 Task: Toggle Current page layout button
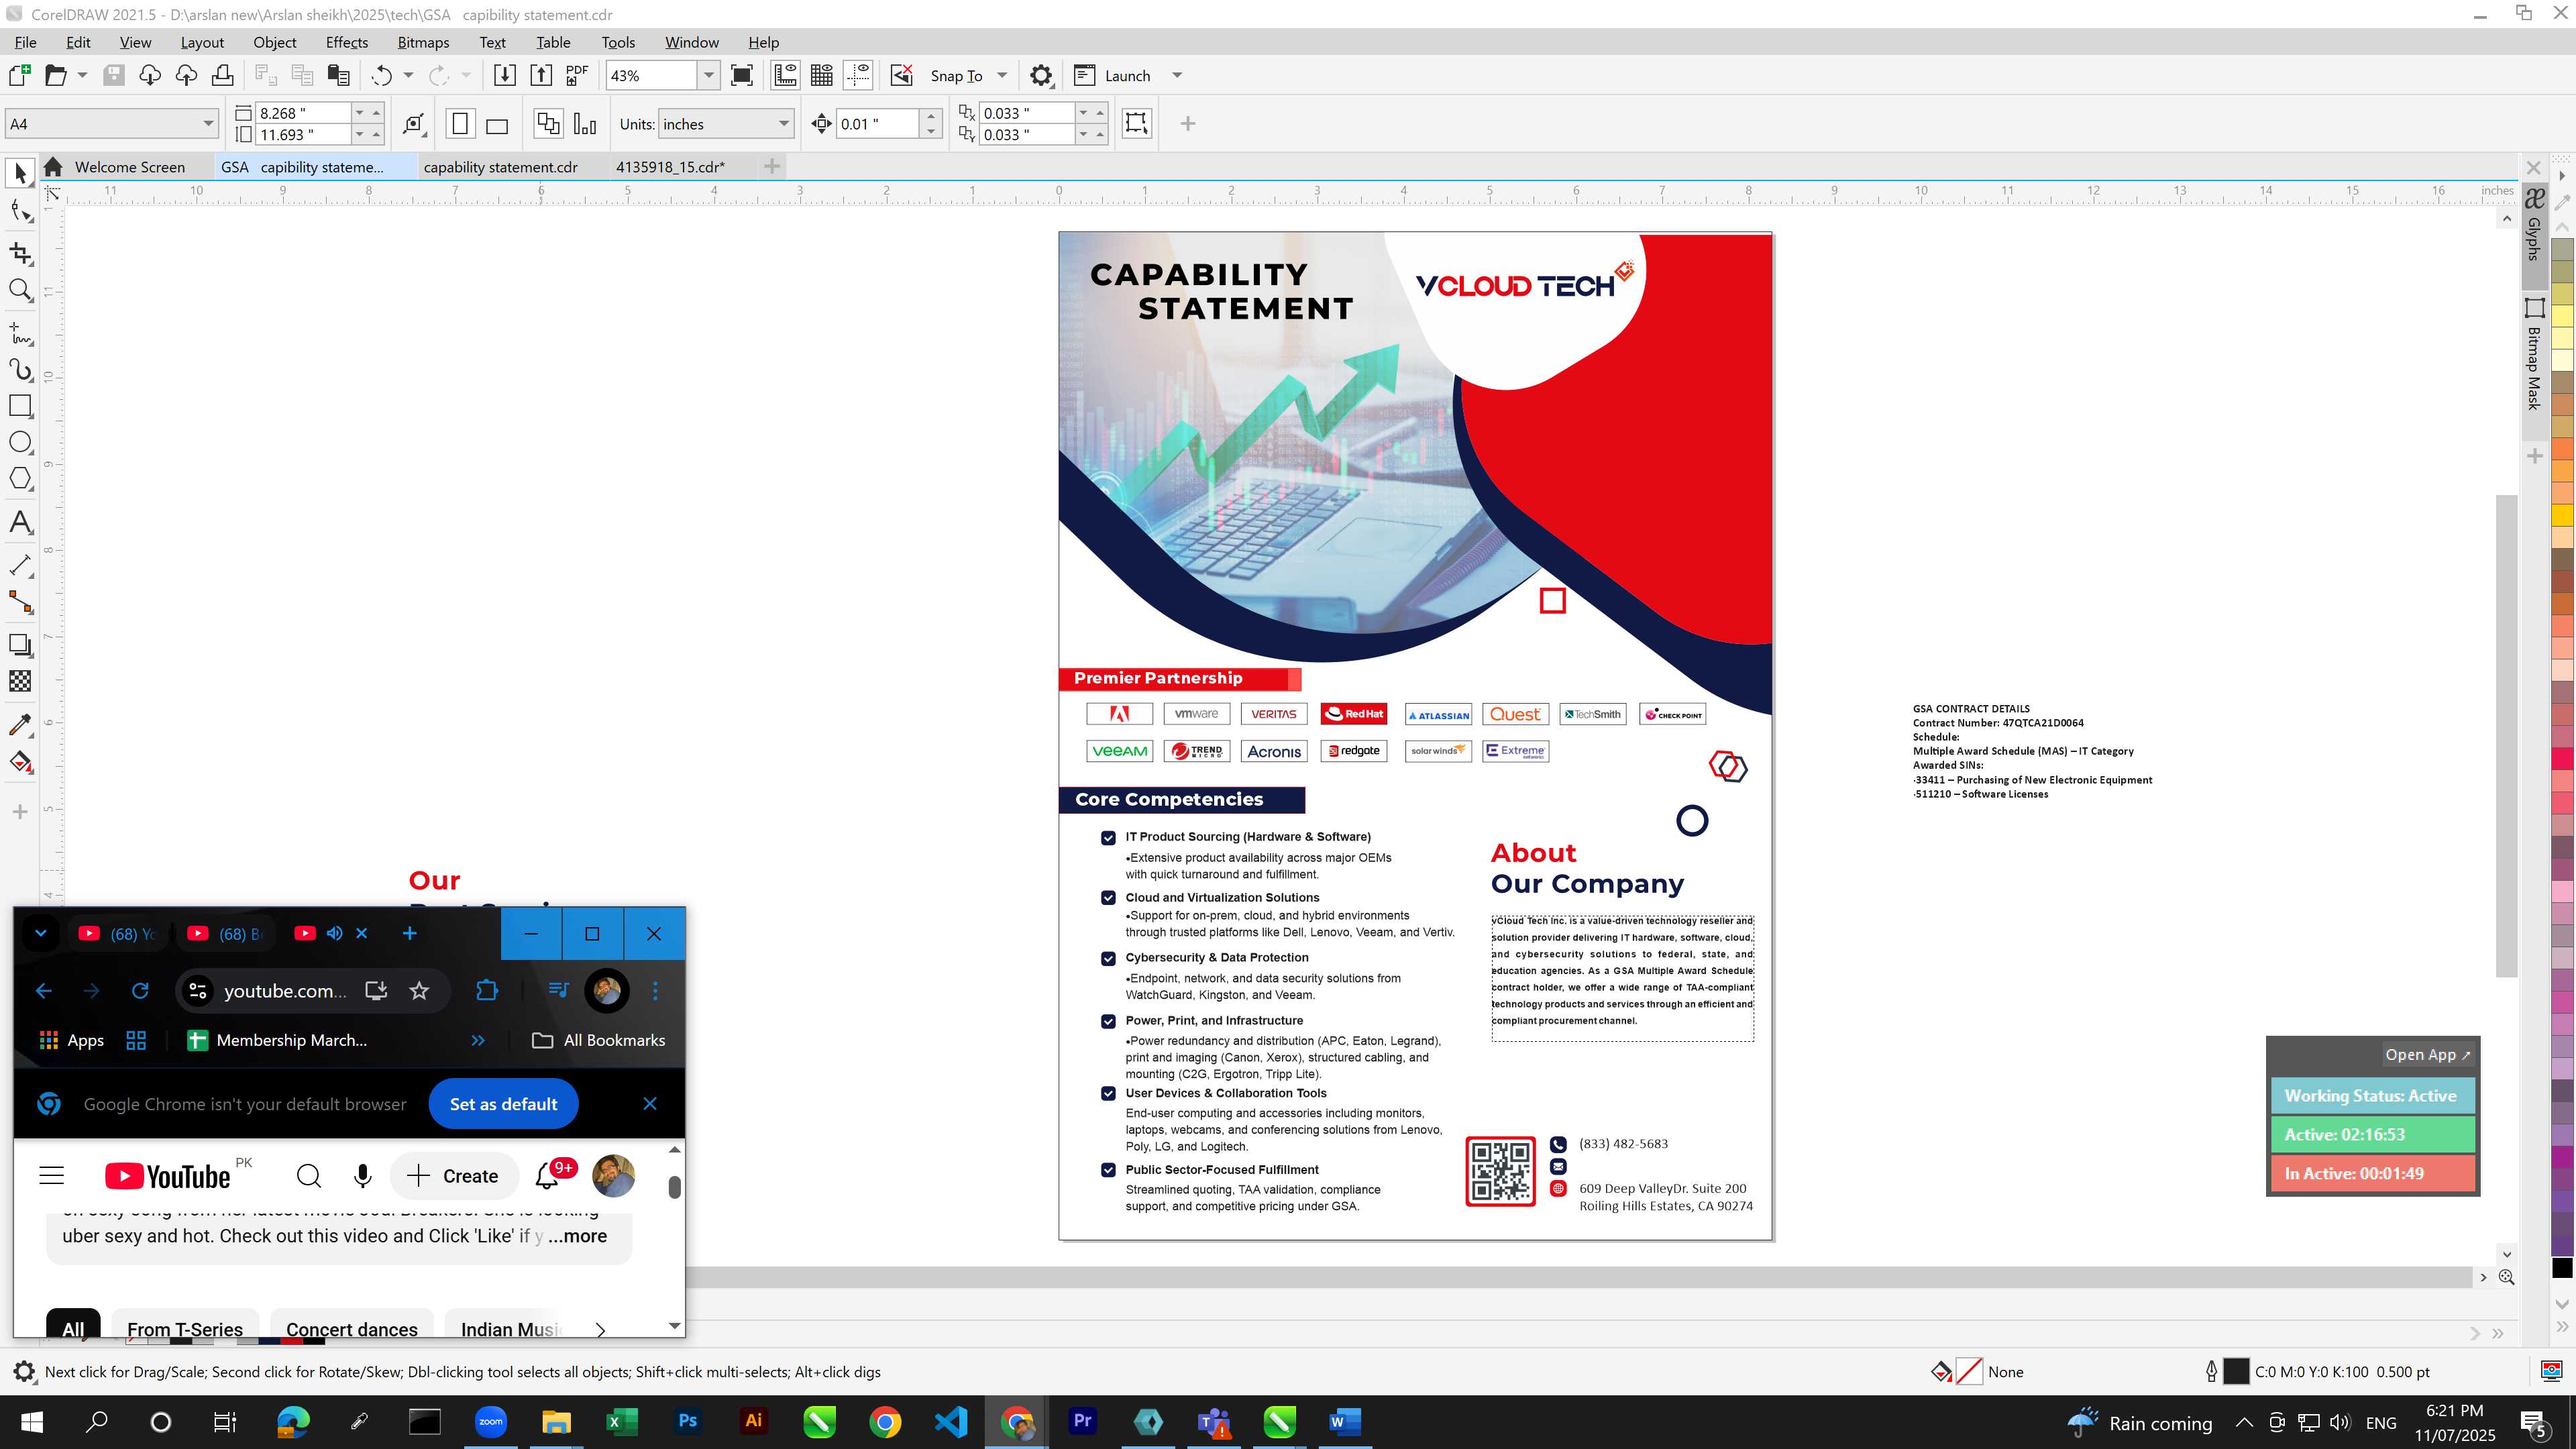click(x=585, y=124)
